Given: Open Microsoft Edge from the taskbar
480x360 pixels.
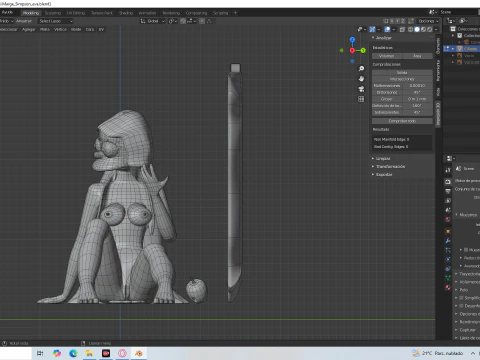Looking at the screenshot, I should point(73,353).
